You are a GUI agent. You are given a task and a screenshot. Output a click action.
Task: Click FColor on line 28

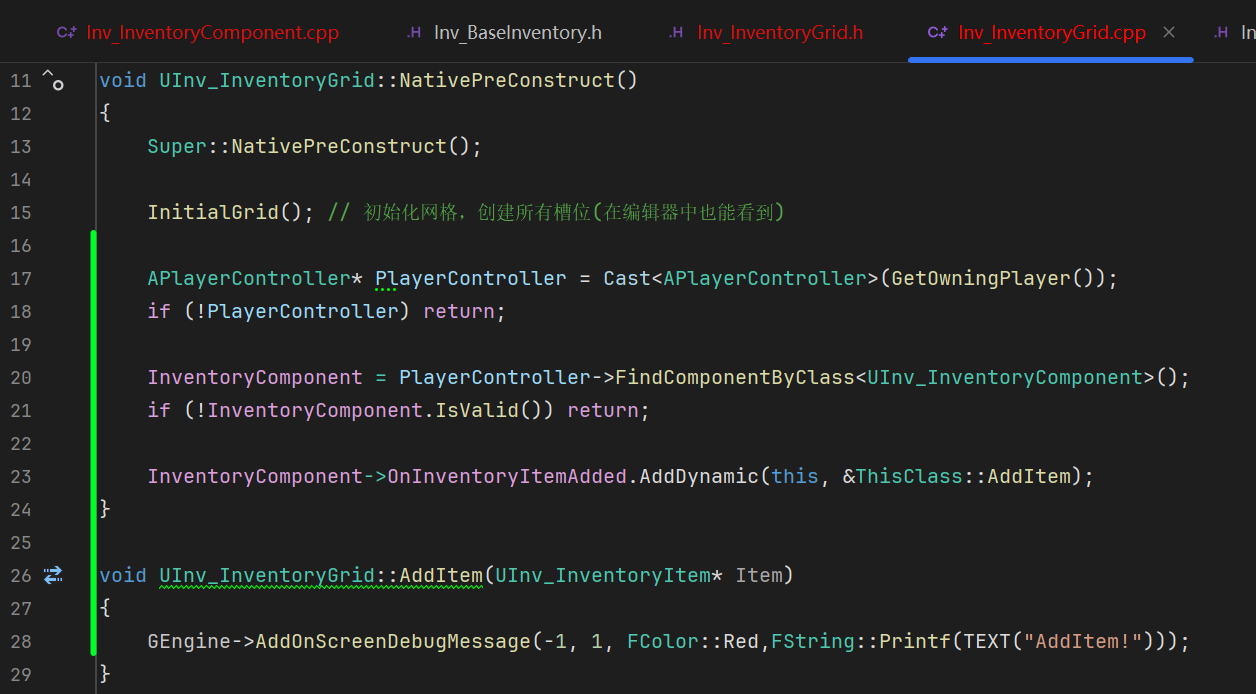click(x=663, y=641)
